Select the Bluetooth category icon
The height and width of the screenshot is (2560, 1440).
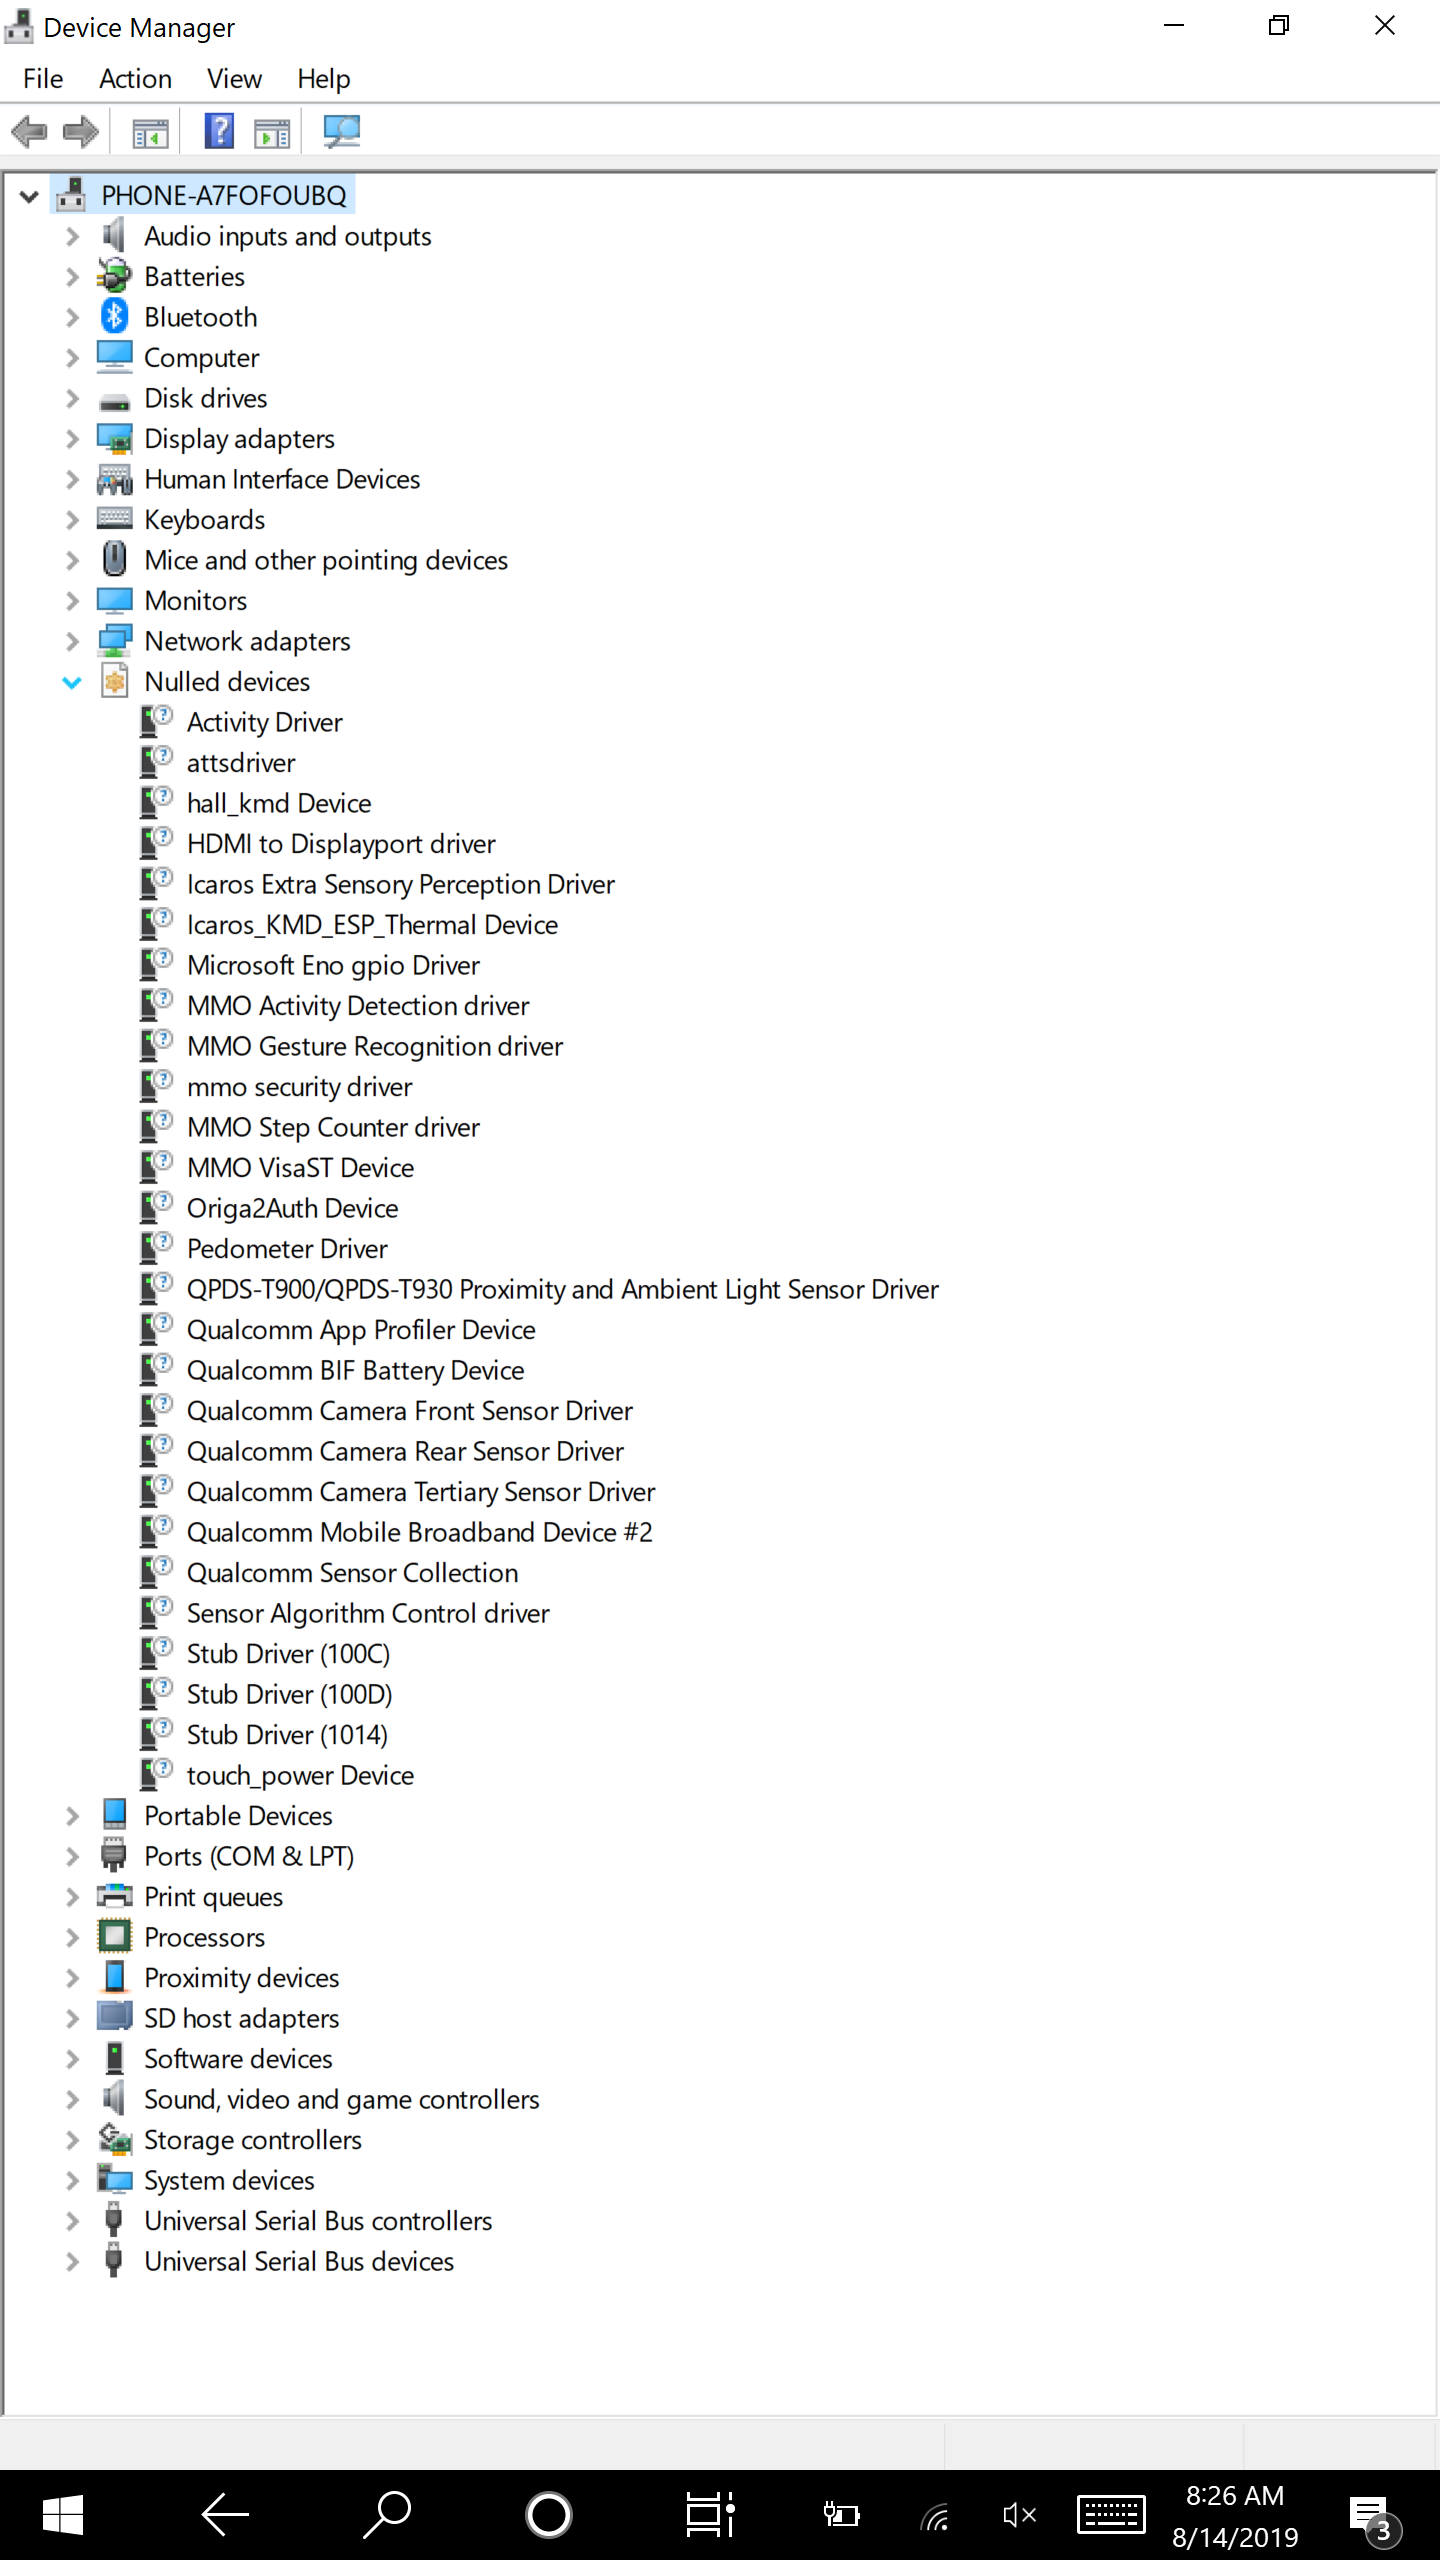pos(115,317)
